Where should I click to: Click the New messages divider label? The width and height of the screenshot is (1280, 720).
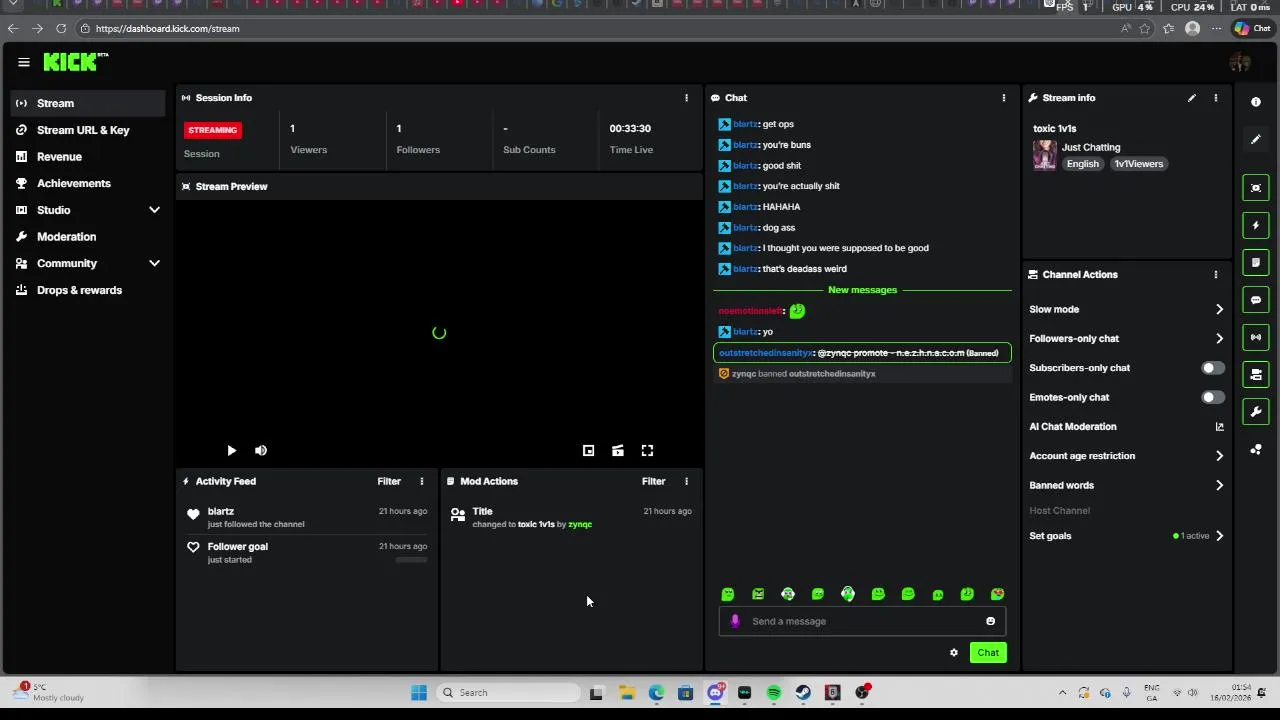pyautogui.click(x=862, y=290)
